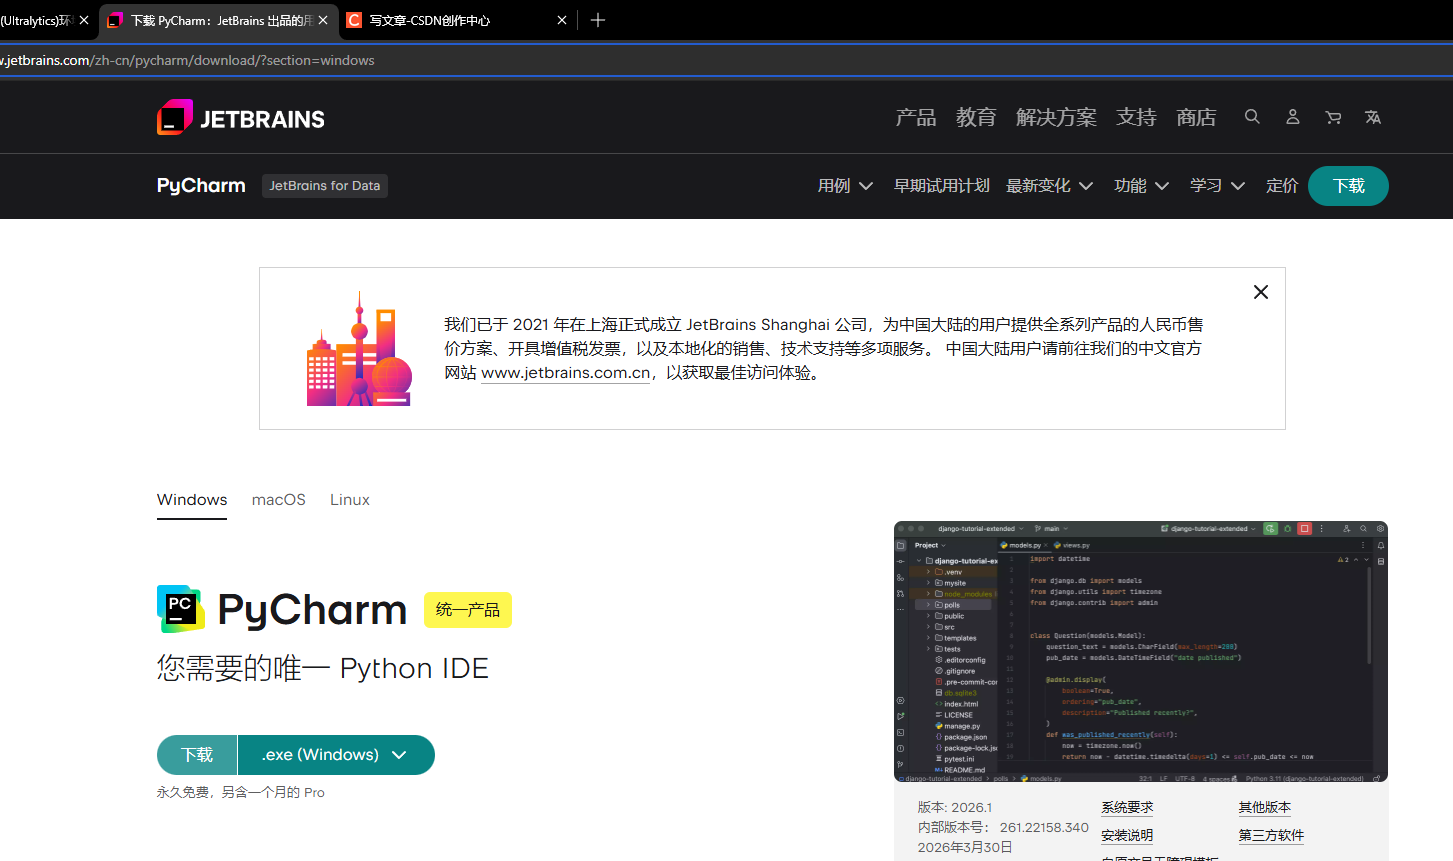Open the 解决方案 top menu
Viewport: 1453px width, 861px height.
pos(1056,117)
